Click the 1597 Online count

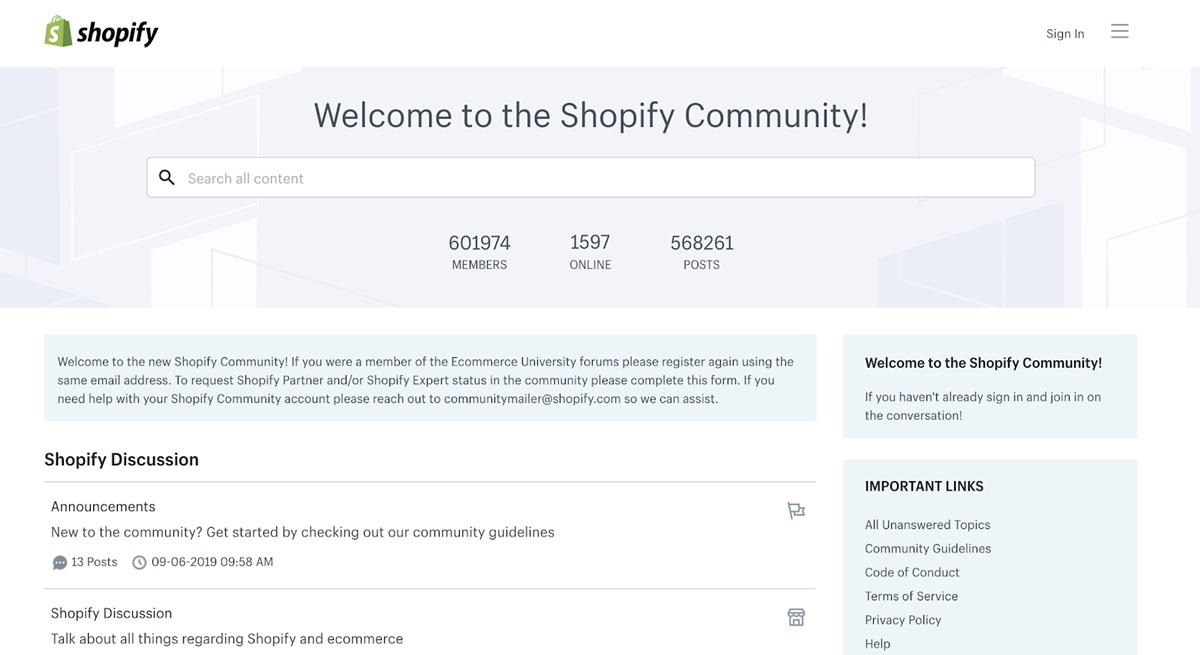[590, 243]
